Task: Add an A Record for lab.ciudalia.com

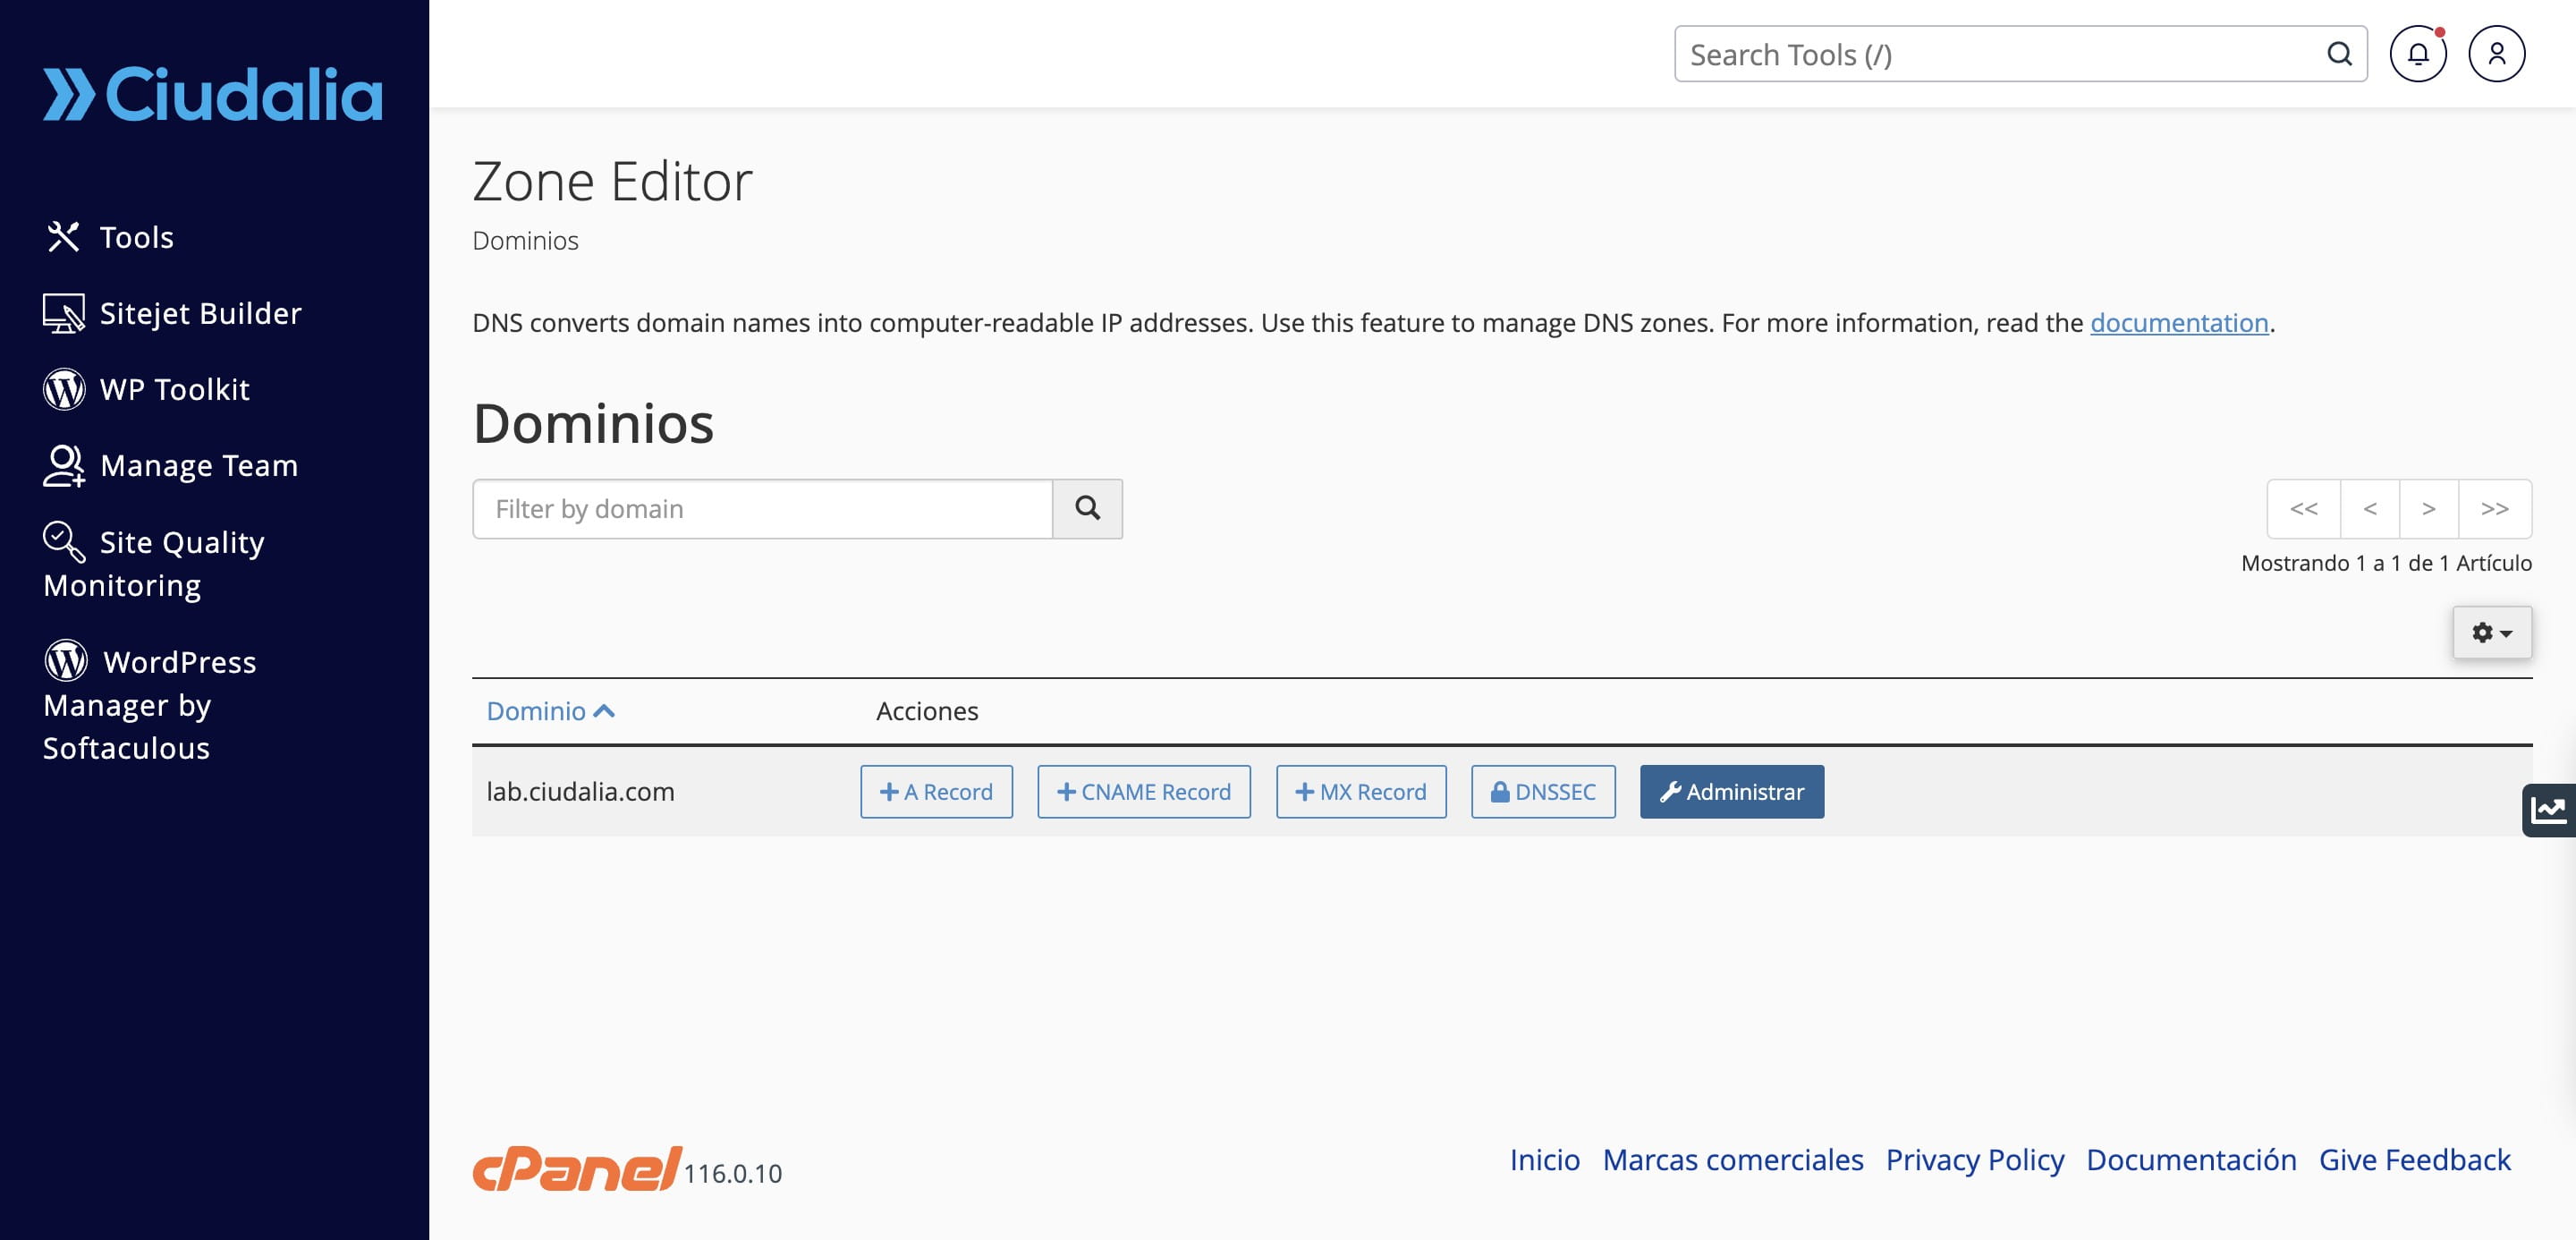Action: click(x=936, y=791)
